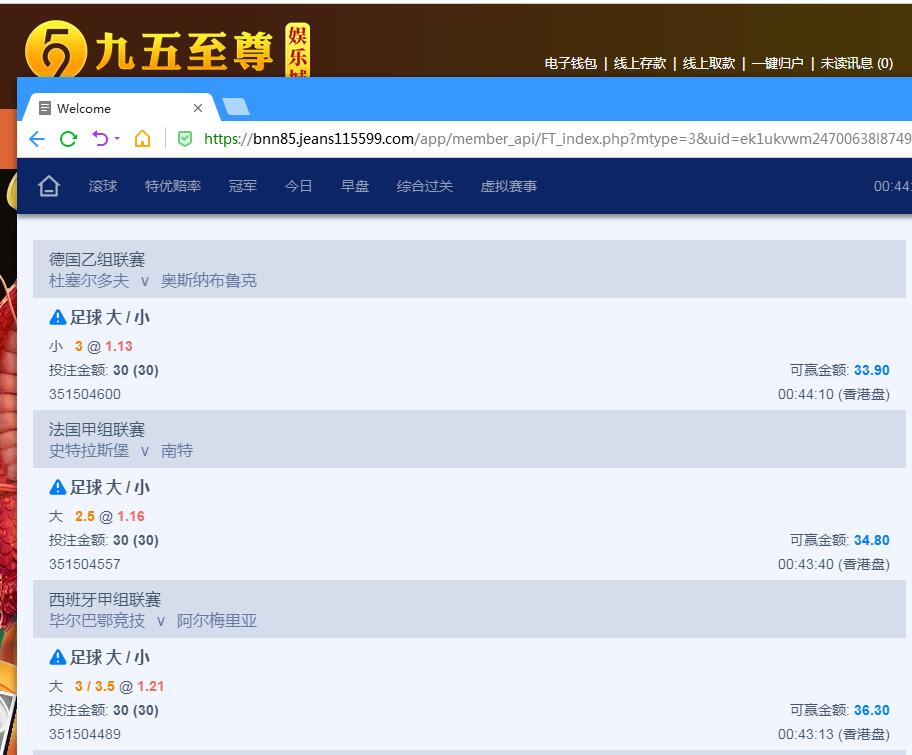Click 线上取款 link in background page
The image size is (912, 755).
pos(709,63)
